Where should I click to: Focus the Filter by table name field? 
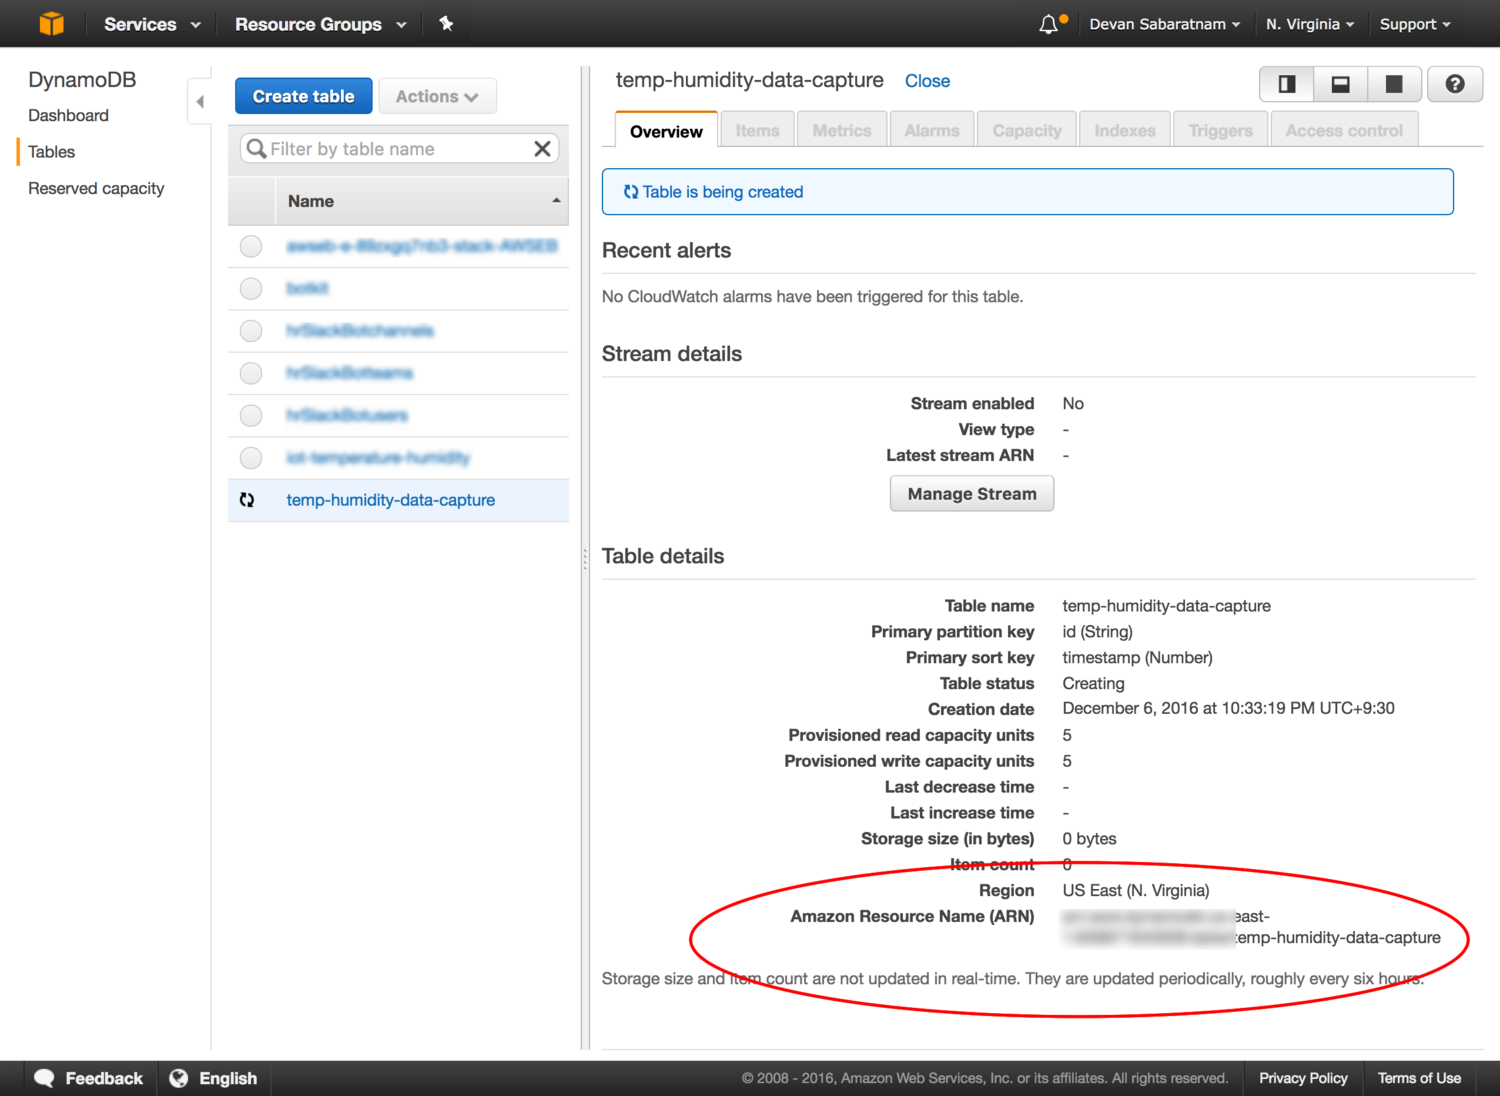(x=399, y=149)
